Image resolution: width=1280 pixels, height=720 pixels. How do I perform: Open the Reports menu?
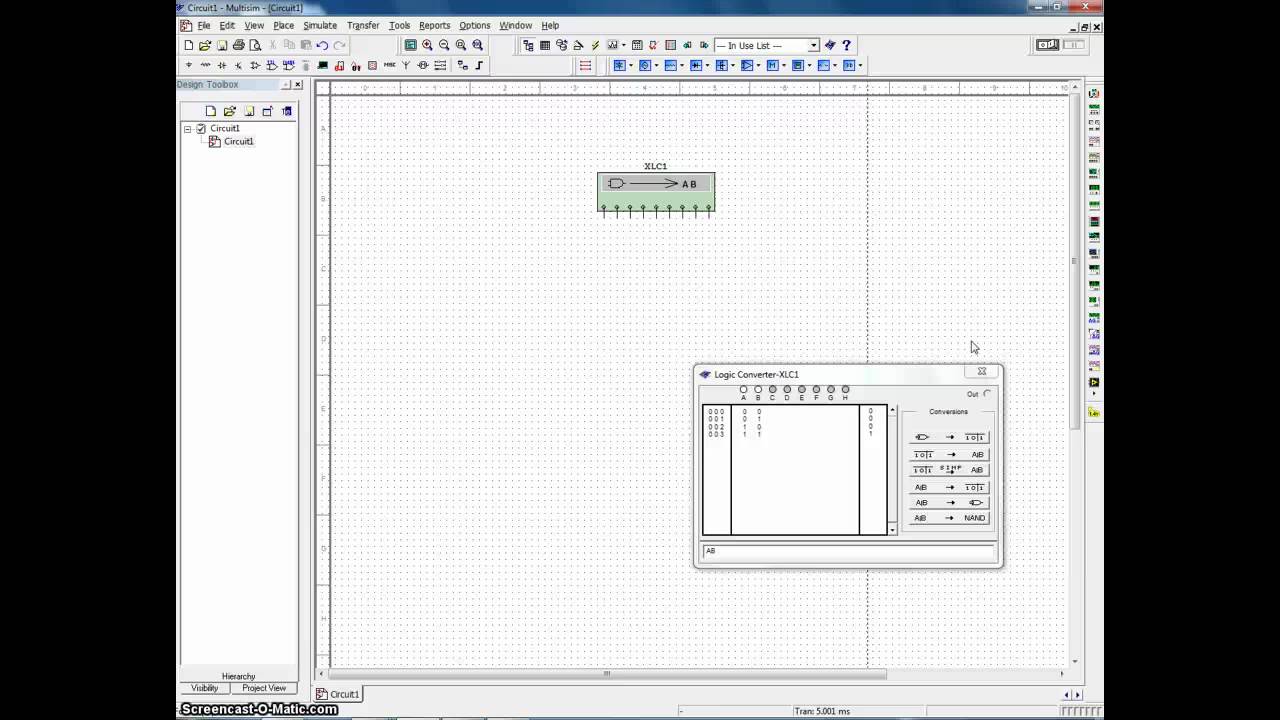coord(435,25)
